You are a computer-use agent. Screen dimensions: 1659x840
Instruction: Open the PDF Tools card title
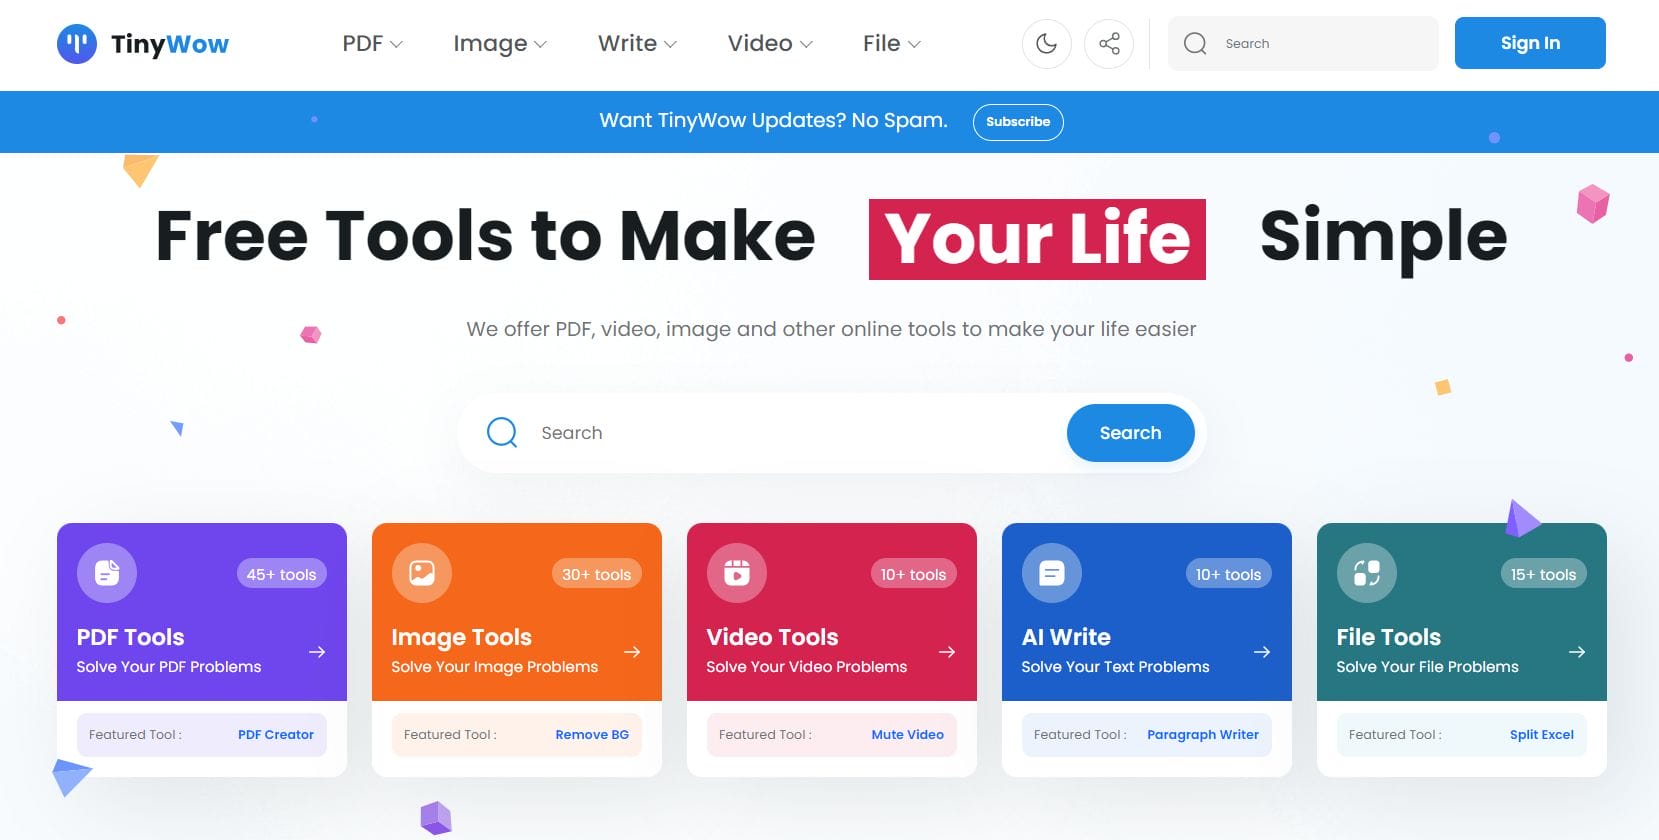coord(131,637)
